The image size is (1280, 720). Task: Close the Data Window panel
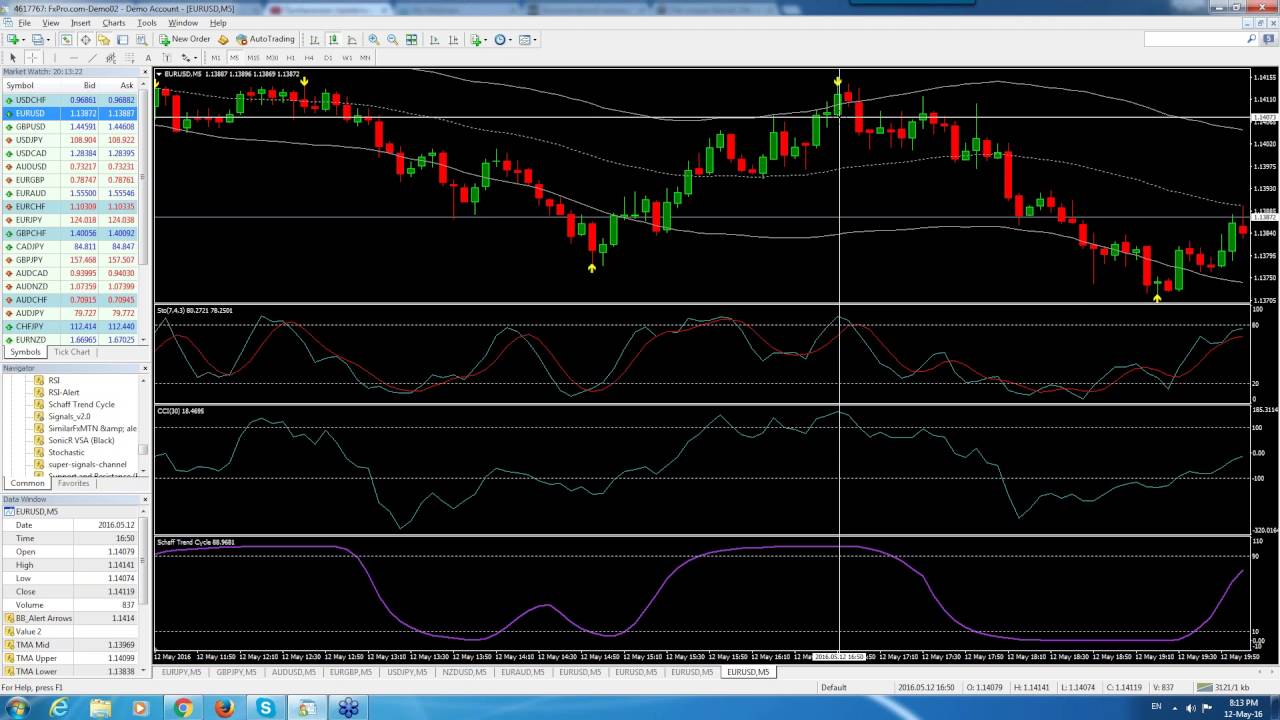point(145,499)
